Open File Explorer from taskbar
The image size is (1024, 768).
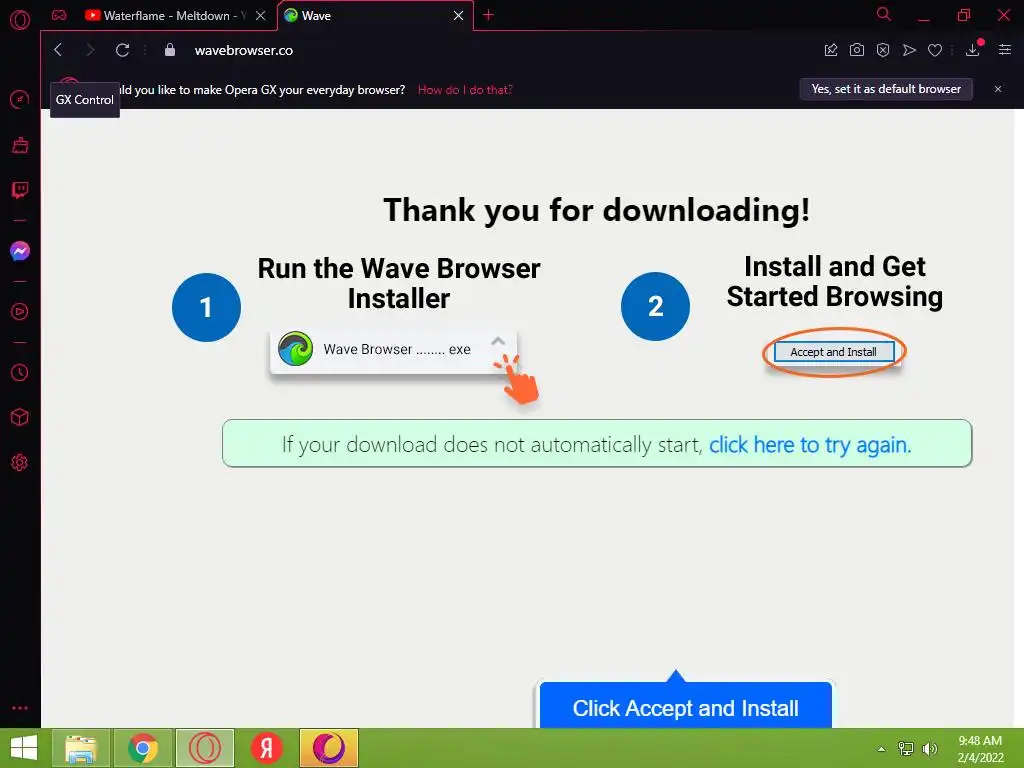point(81,748)
